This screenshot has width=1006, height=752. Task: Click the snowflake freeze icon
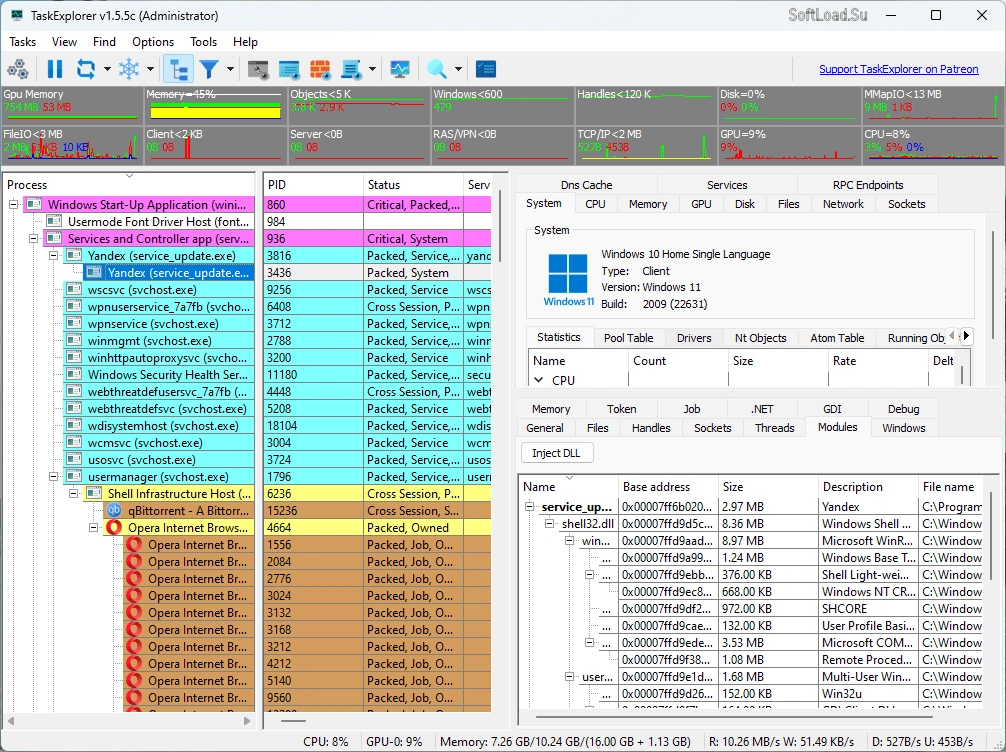[129, 69]
